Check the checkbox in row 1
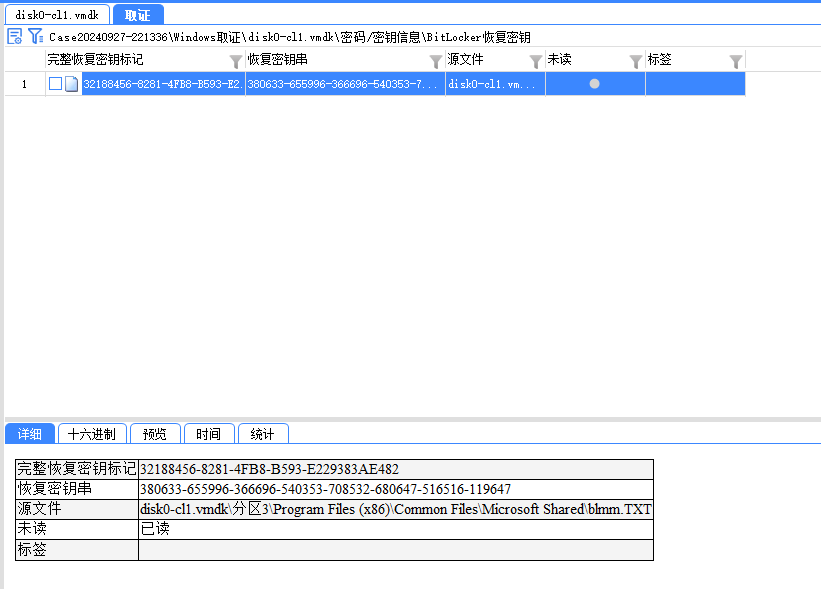The image size is (821, 589). (x=56, y=85)
